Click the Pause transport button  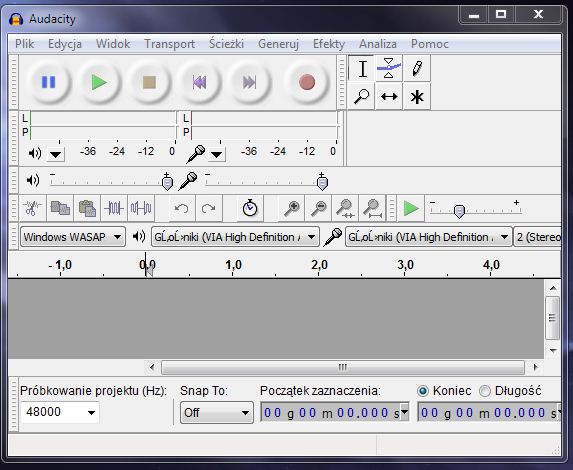(48, 82)
